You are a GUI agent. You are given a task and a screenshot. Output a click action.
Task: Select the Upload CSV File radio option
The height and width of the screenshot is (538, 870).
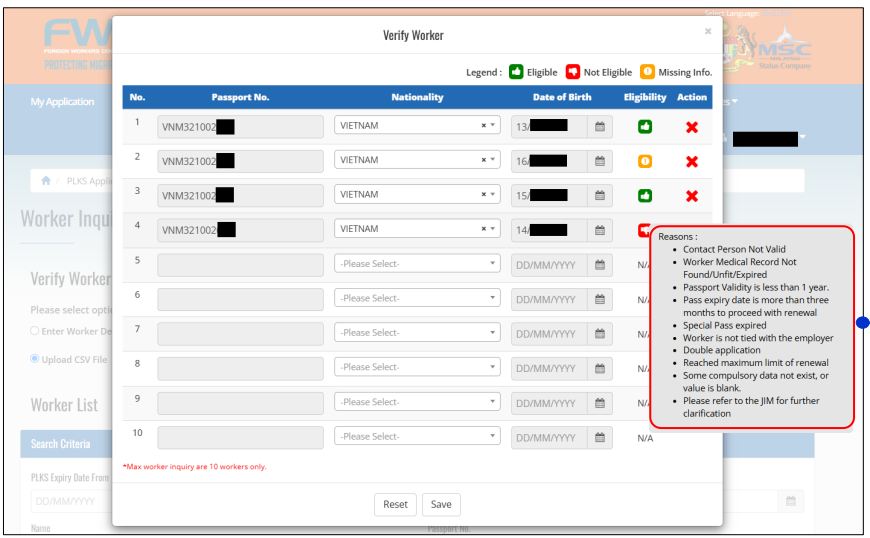(x=34, y=359)
